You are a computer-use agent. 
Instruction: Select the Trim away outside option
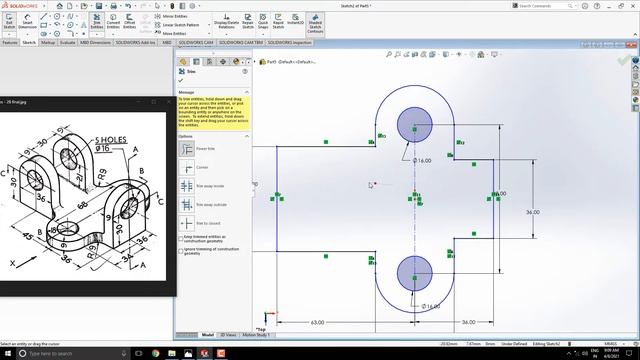[x=187, y=205]
